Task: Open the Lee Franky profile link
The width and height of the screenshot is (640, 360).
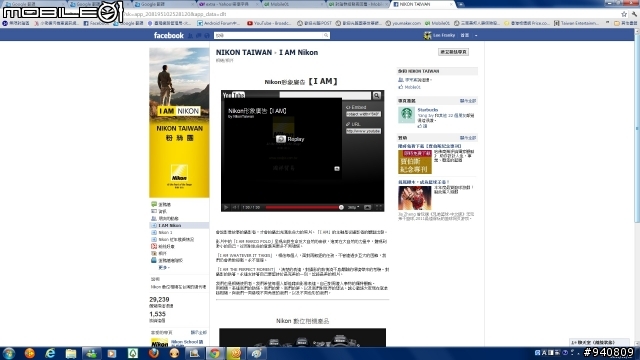Action: 444,36
